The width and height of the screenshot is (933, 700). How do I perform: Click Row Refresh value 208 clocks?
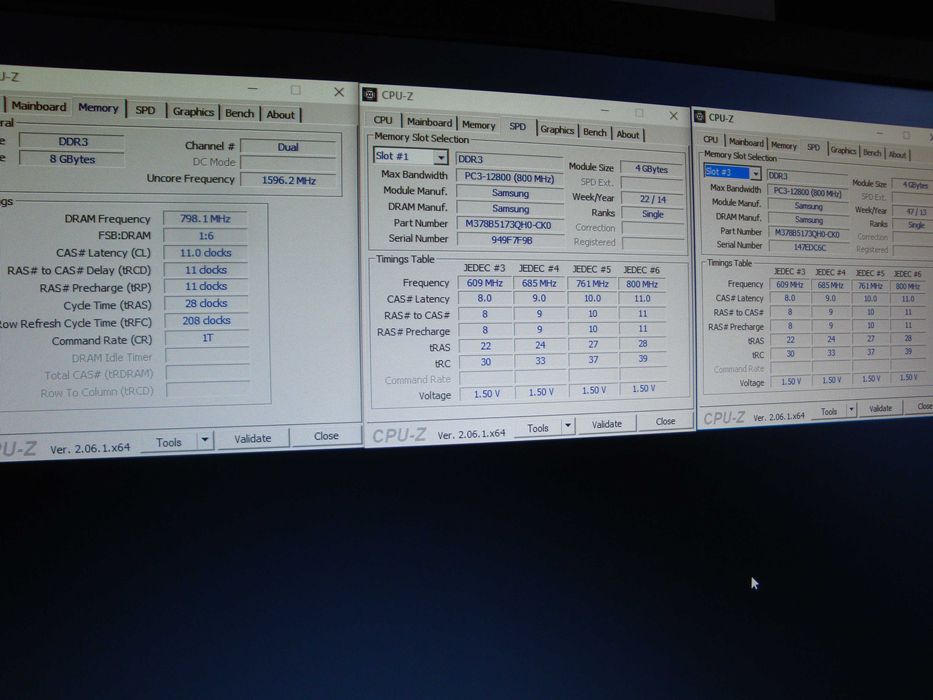(x=206, y=320)
